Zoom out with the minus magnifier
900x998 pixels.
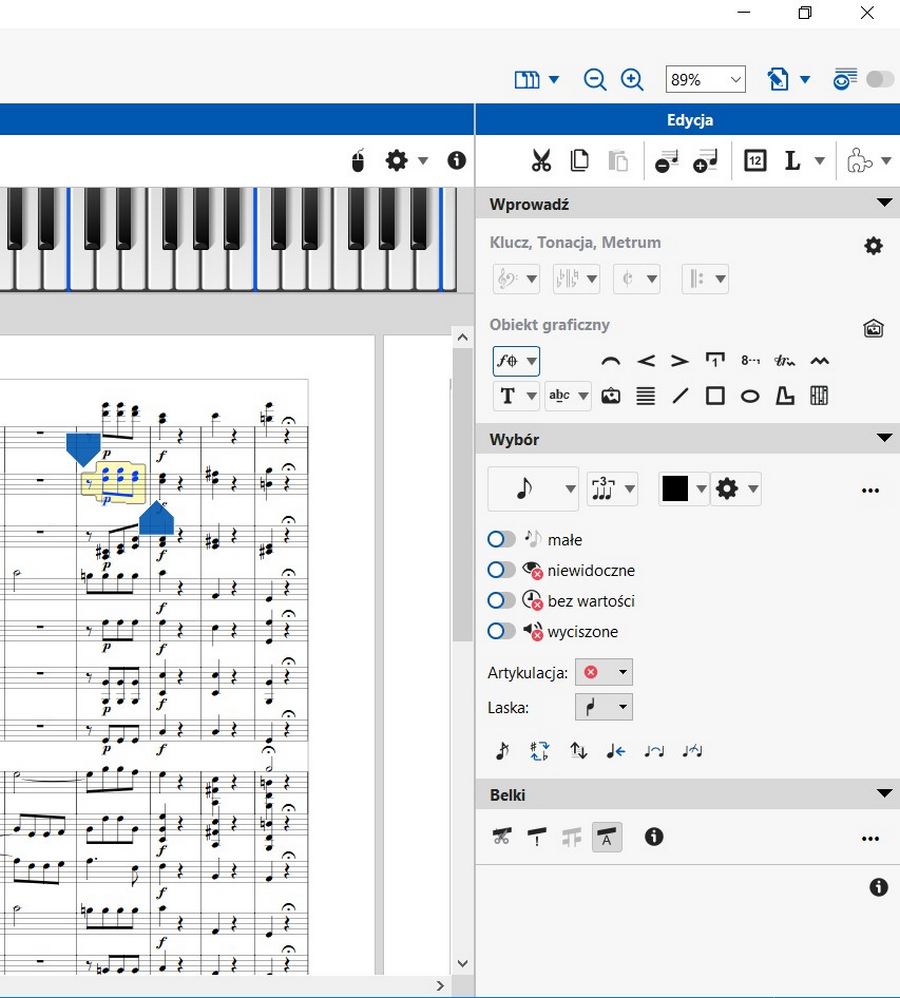[x=594, y=80]
